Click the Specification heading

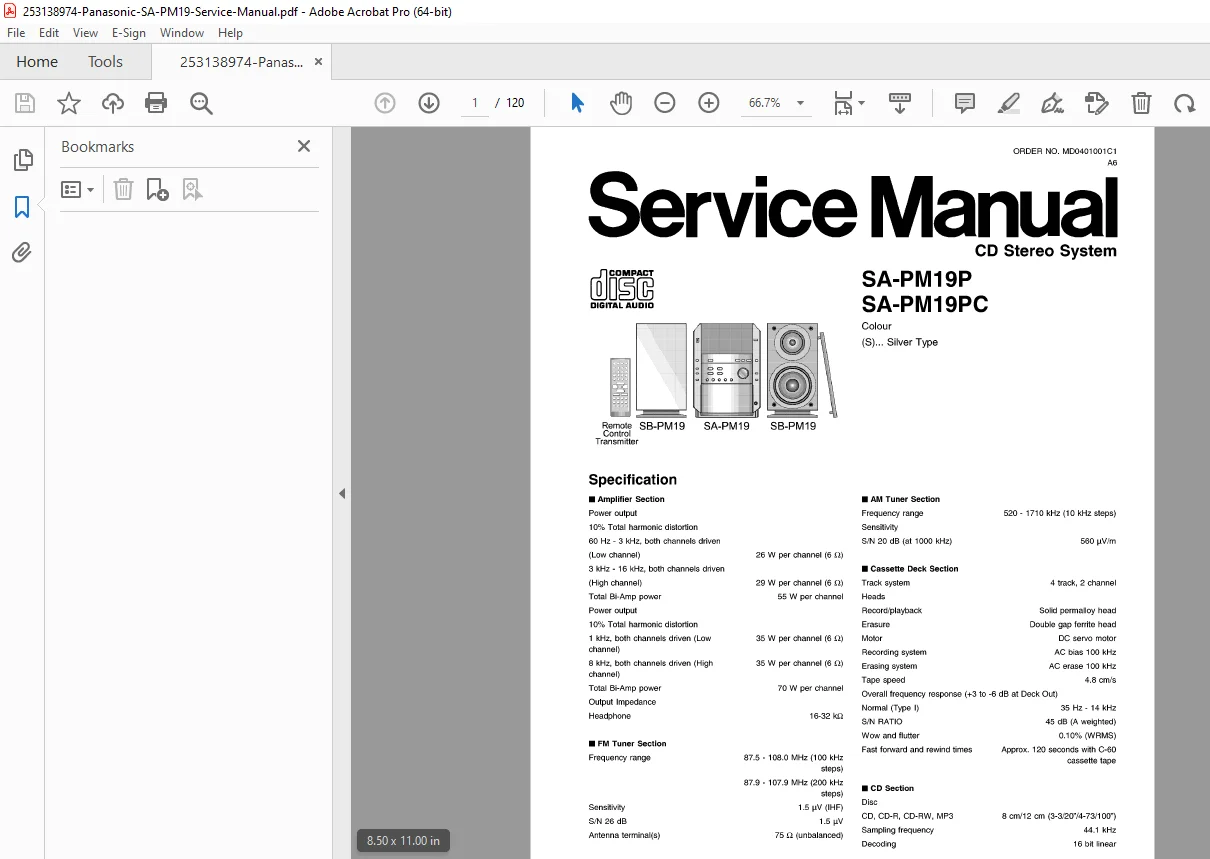coord(632,479)
